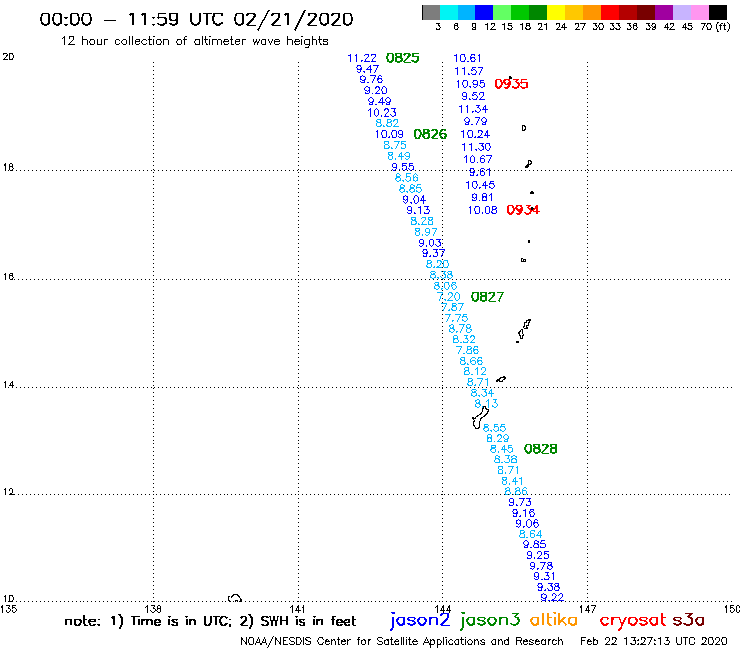The image size is (740, 650).
Task: Select the altika satellite legend label
Action: click(554, 619)
